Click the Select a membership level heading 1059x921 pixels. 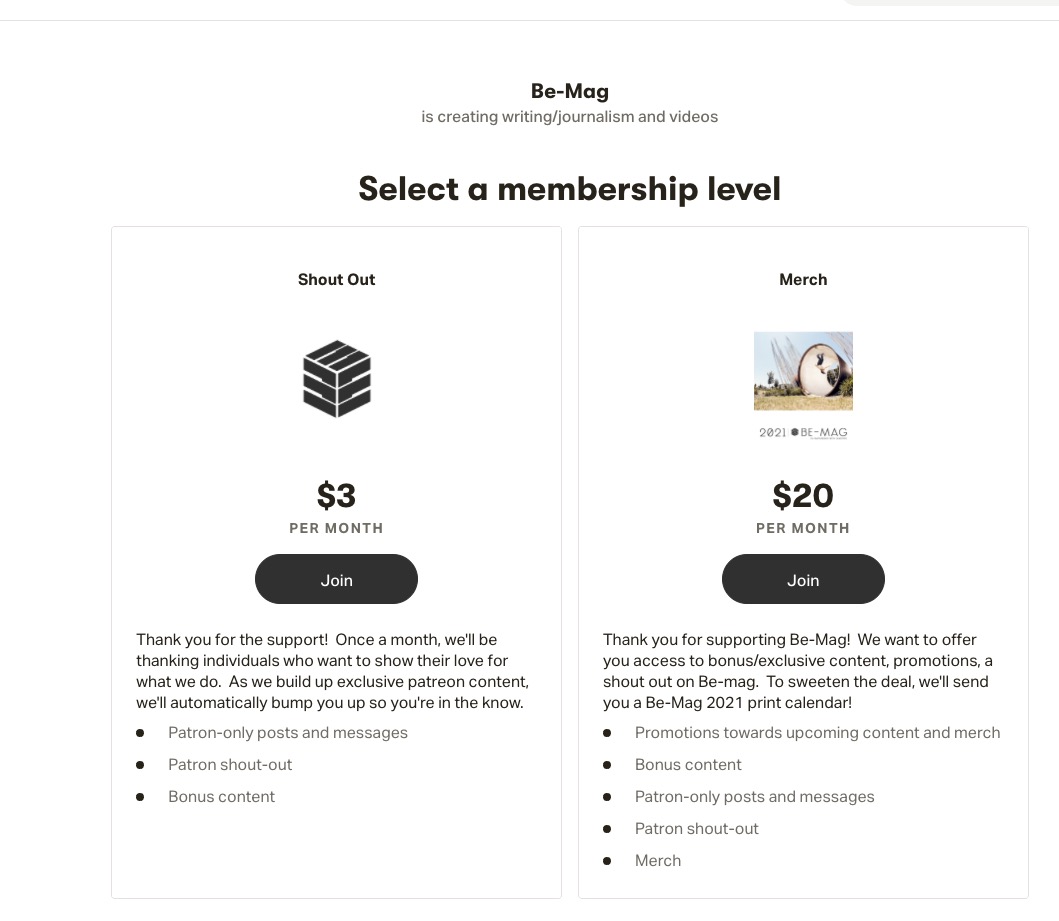(x=569, y=189)
